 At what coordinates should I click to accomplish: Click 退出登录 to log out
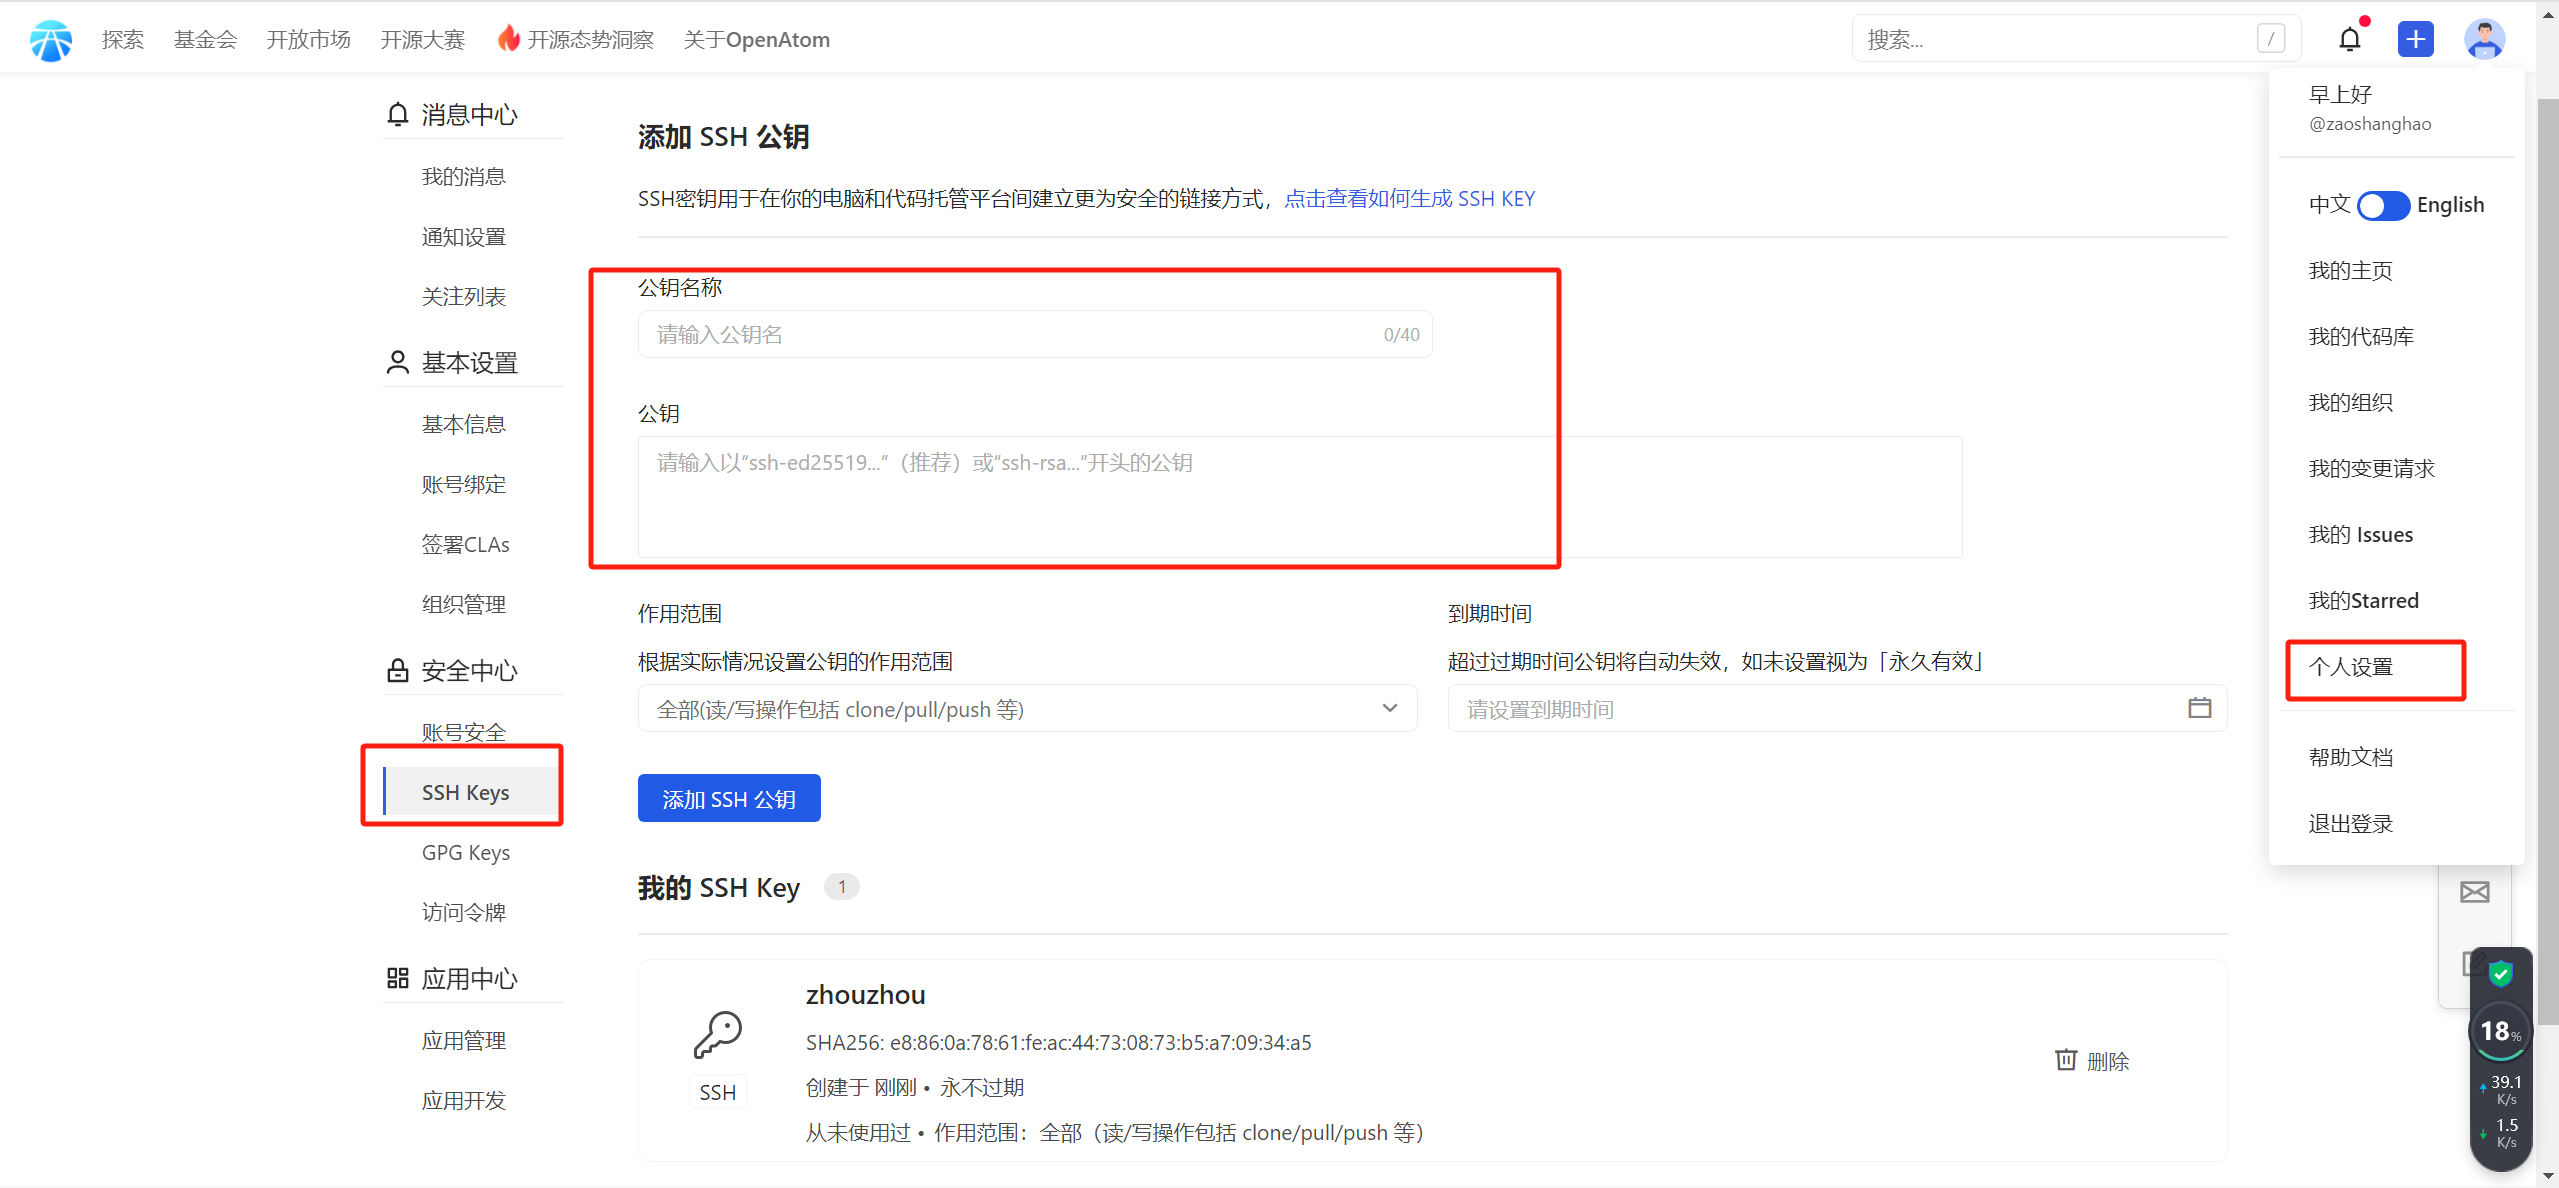2351,824
